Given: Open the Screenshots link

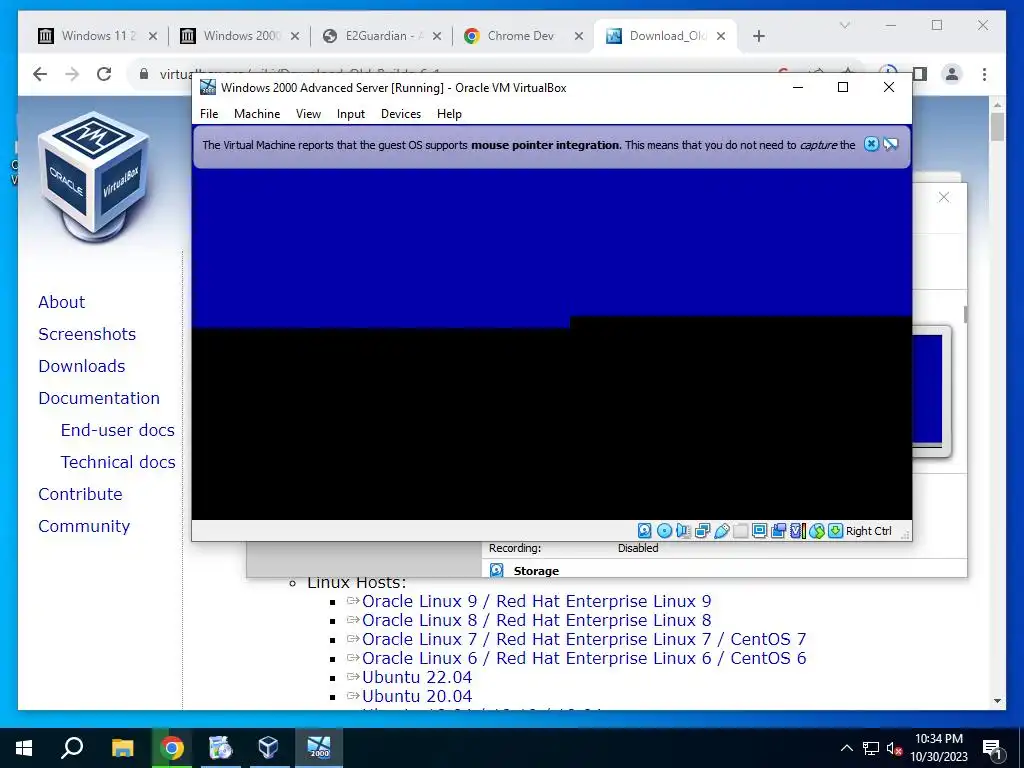Looking at the screenshot, I should click(x=87, y=334).
